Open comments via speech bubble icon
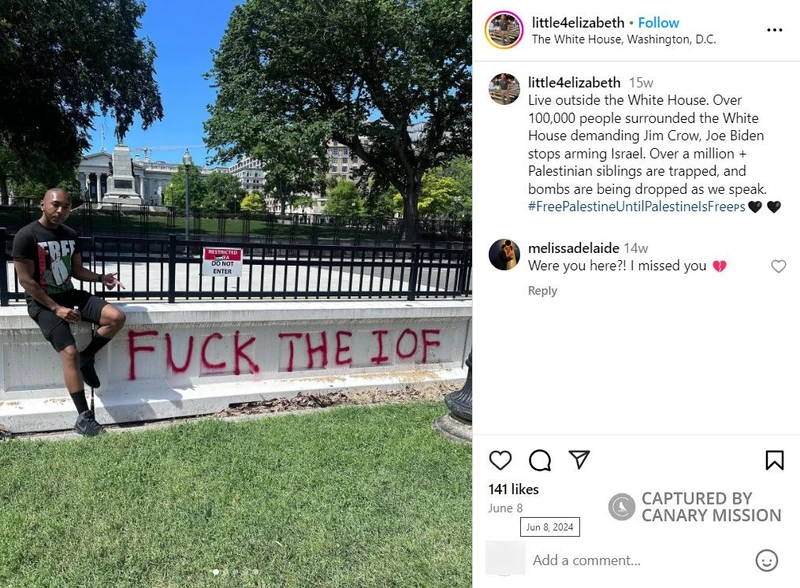Image resolution: width=800 pixels, height=588 pixels. [540, 460]
